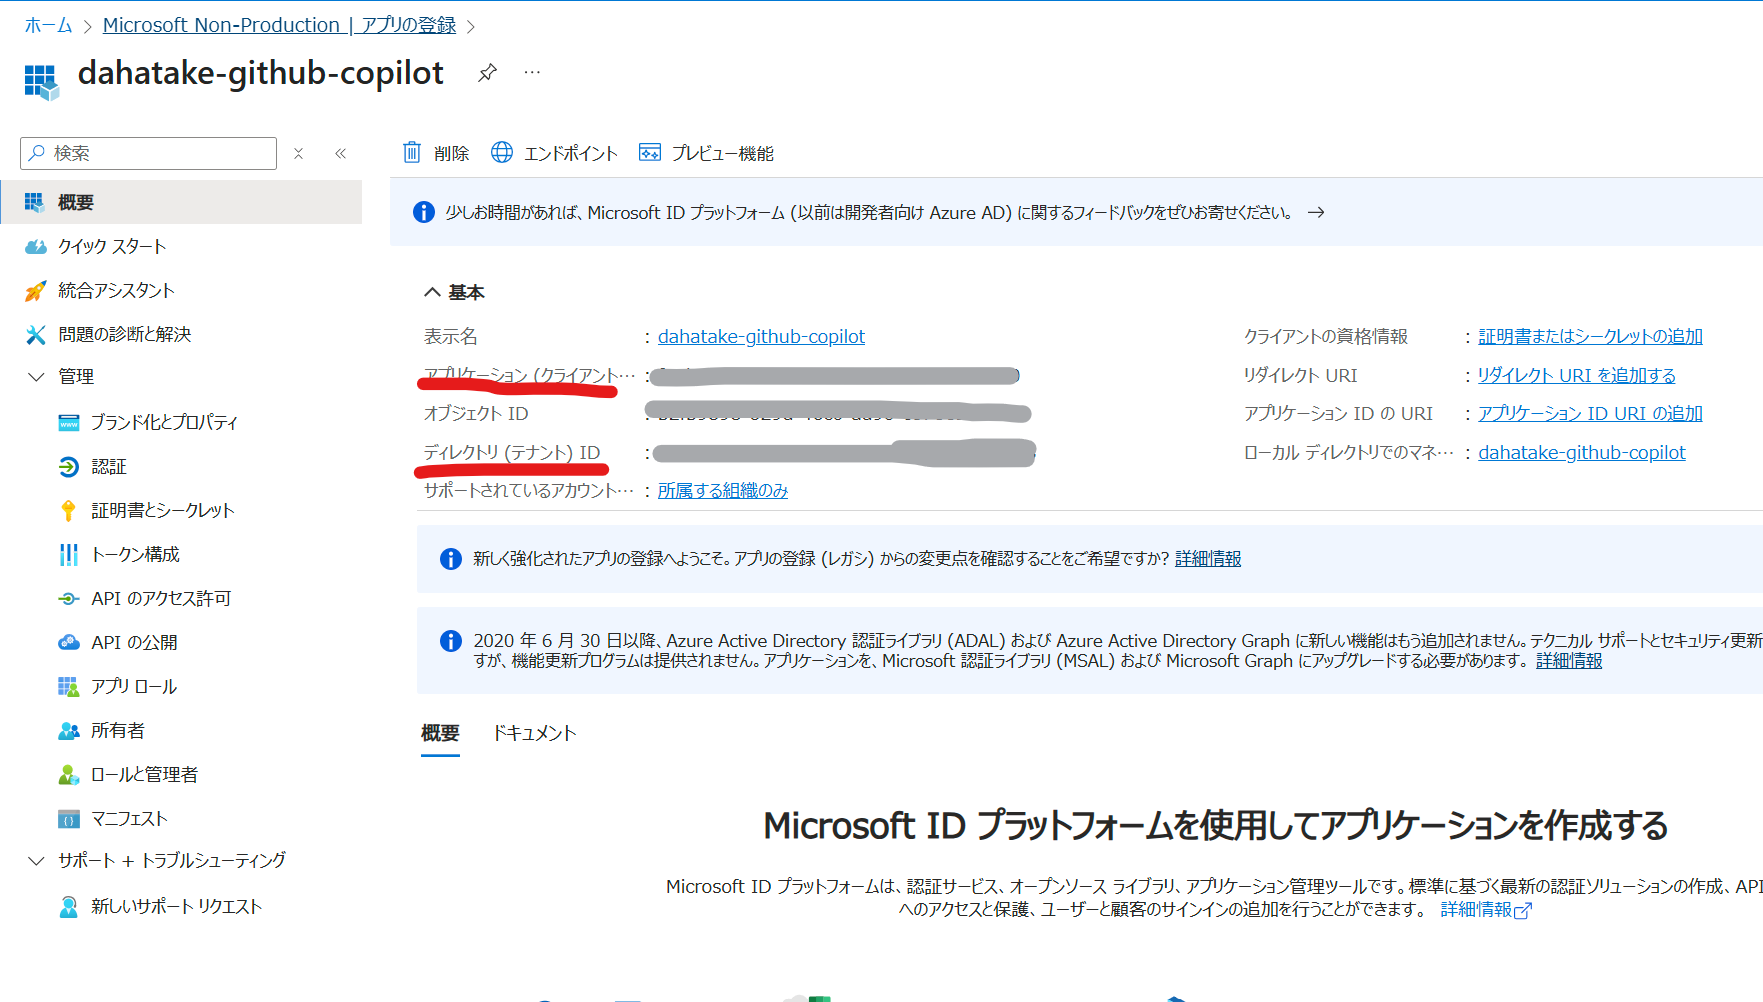1763x1002 pixels.
Task: Click inside the 検索 search field
Action: click(x=148, y=153)
